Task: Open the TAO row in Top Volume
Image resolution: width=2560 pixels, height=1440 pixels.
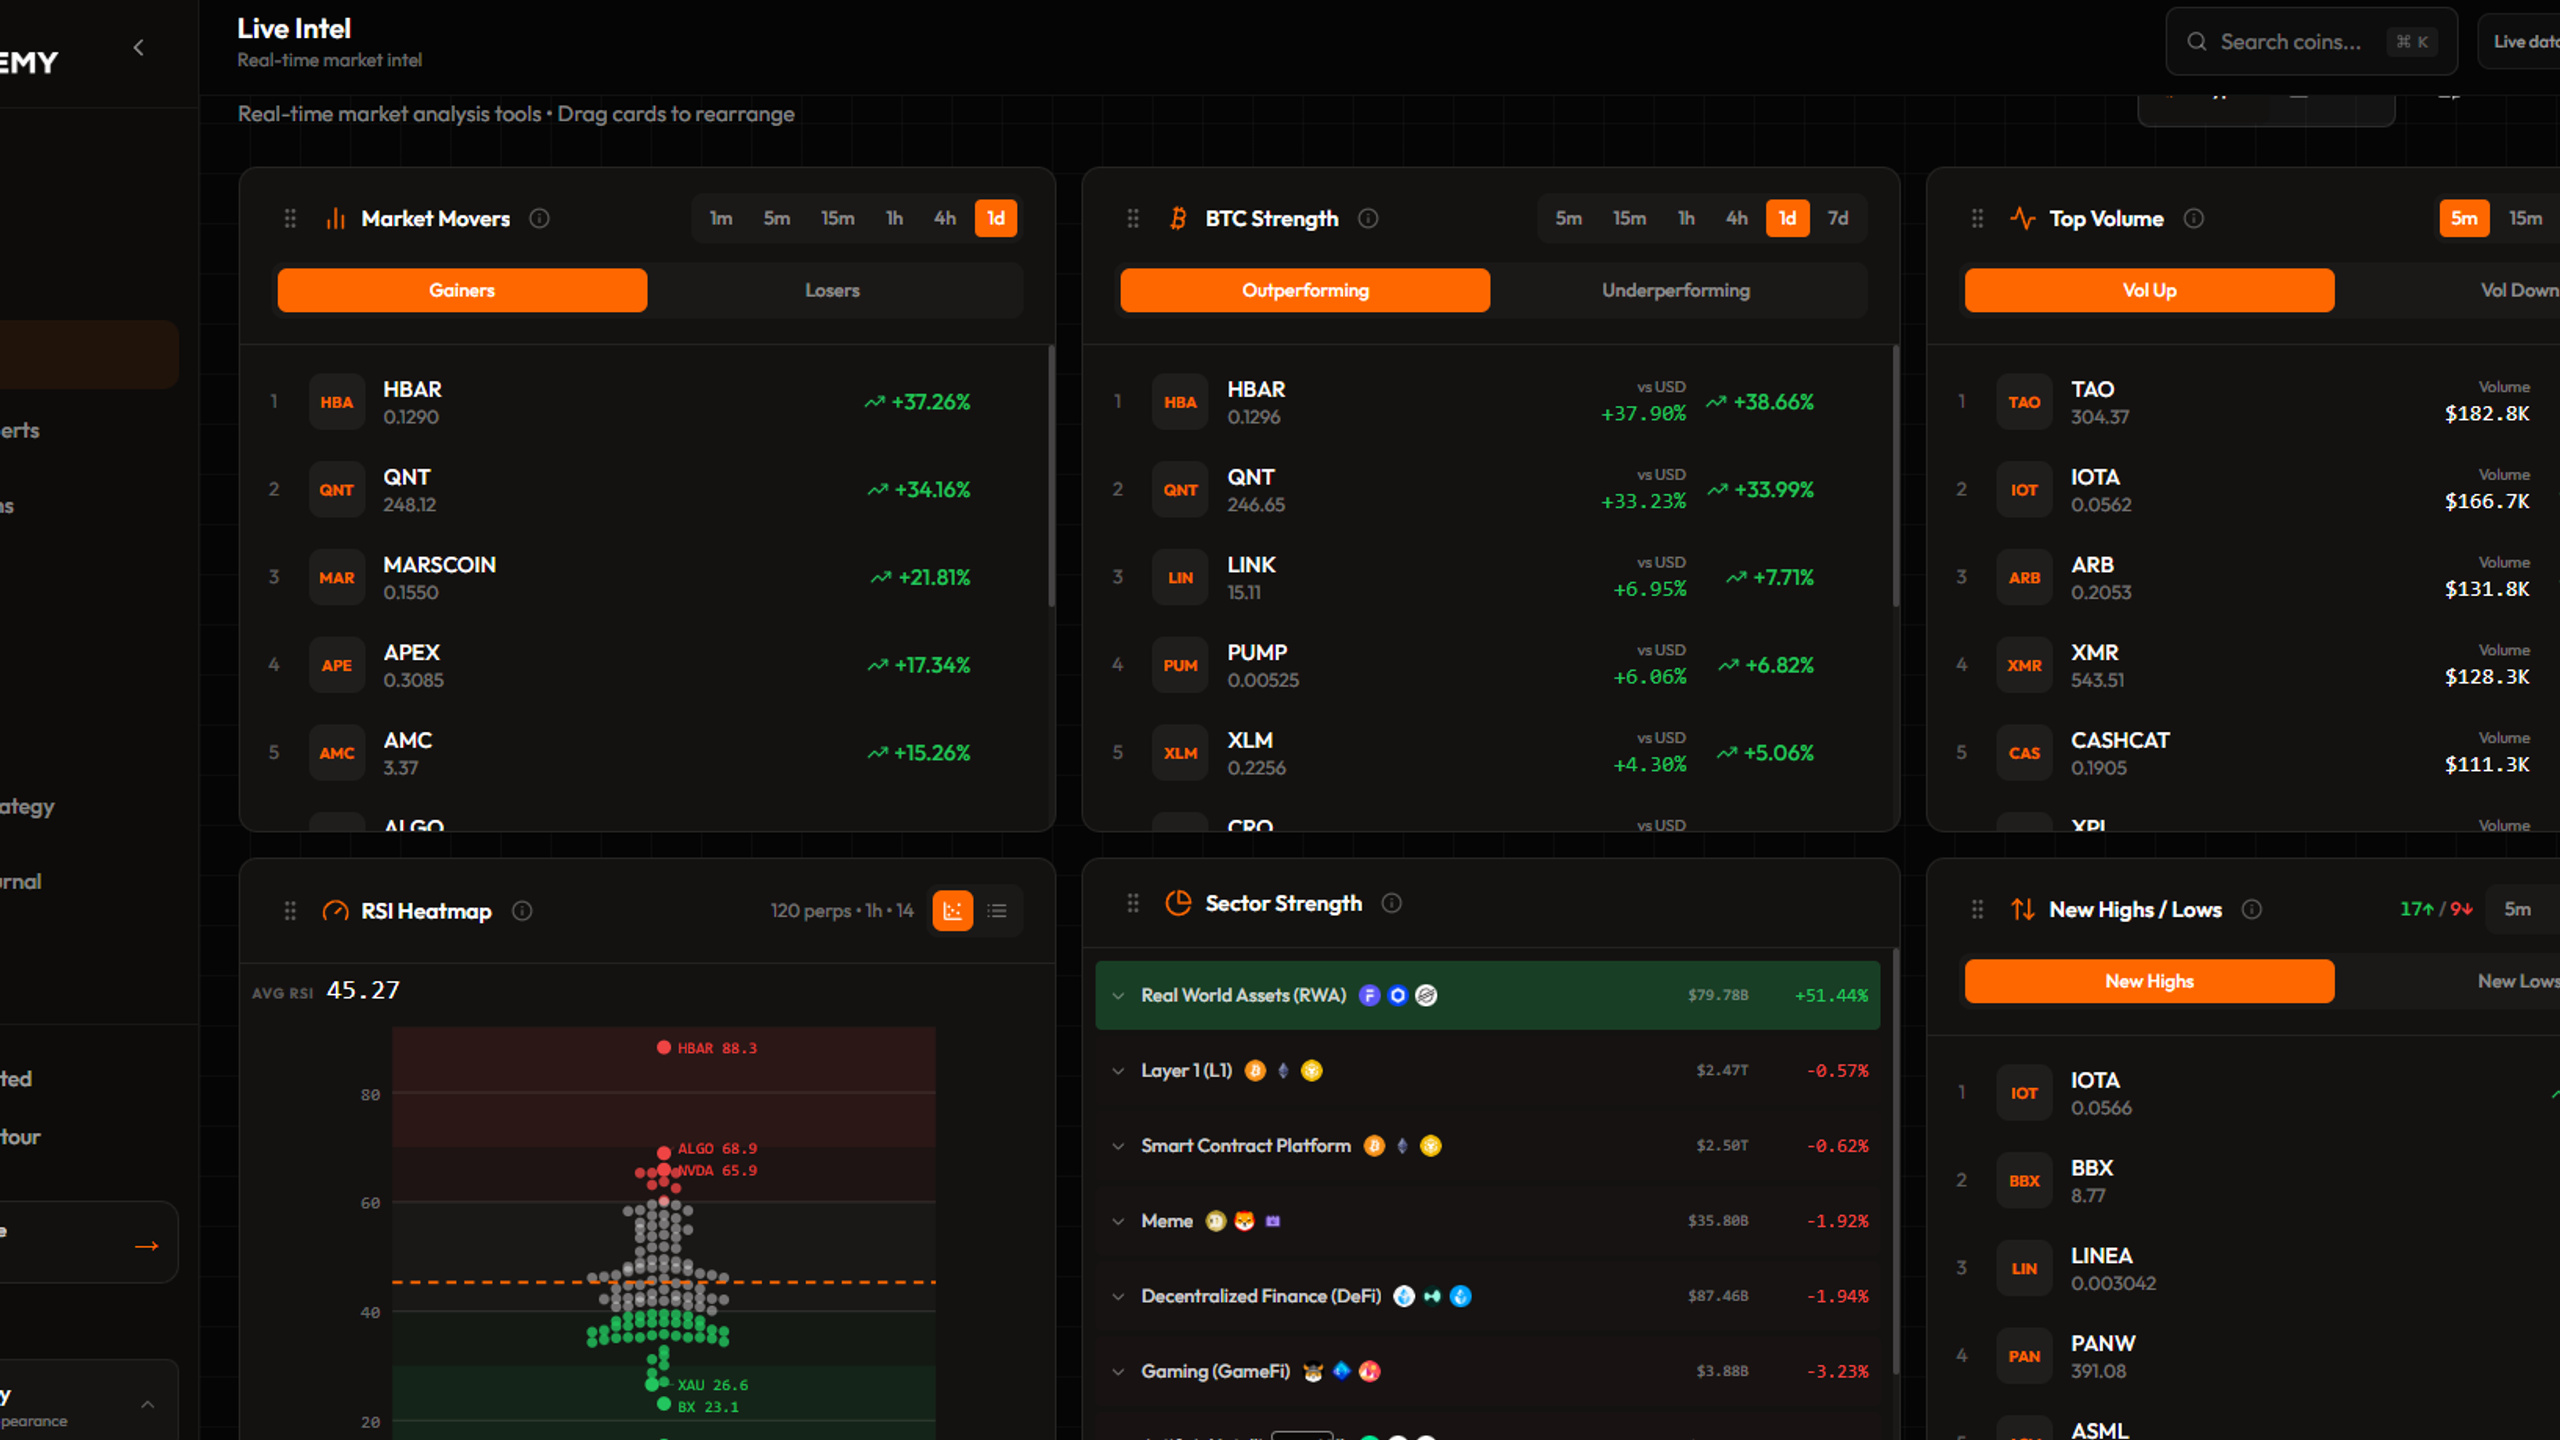Action: (x=2245, y=402)
